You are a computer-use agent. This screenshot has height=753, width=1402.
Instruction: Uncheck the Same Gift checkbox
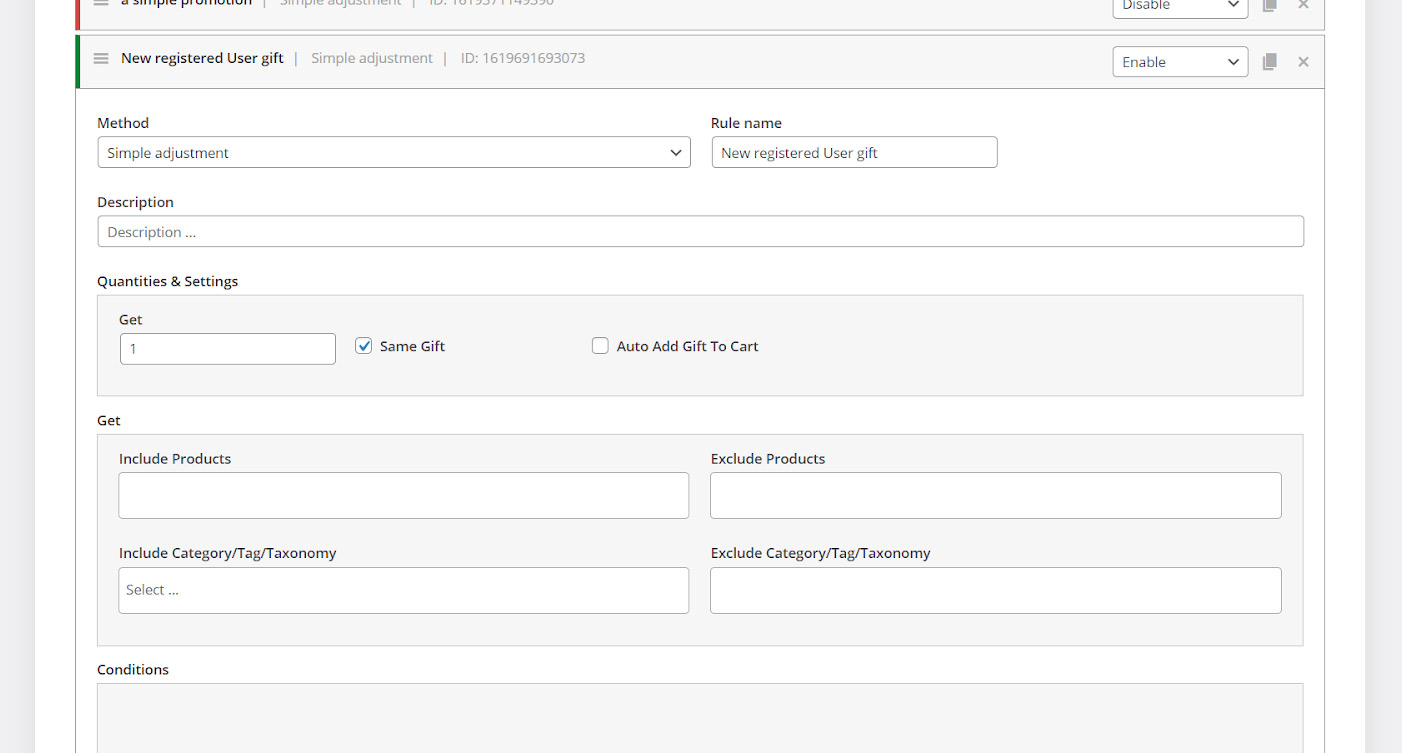(364, 346)
